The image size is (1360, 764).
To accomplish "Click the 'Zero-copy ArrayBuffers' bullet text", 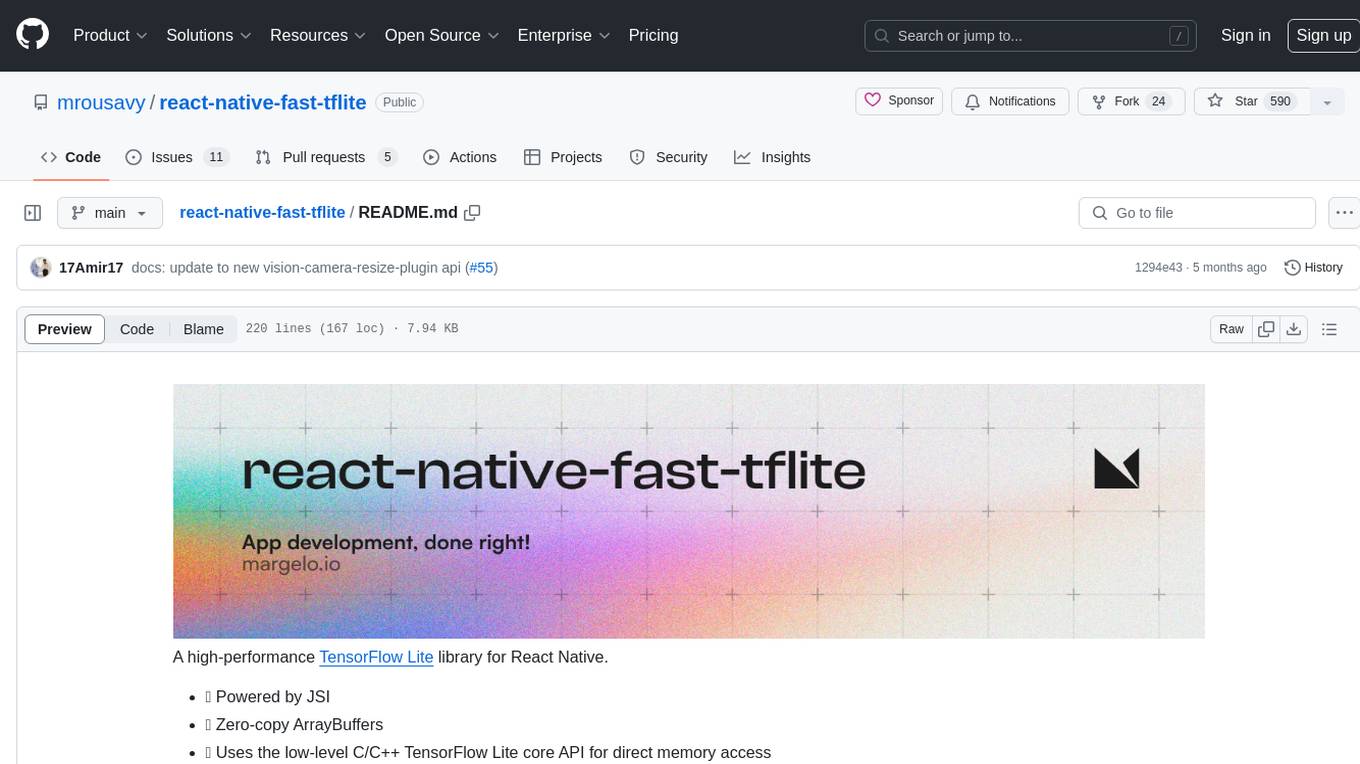I will tap(300, 725).
